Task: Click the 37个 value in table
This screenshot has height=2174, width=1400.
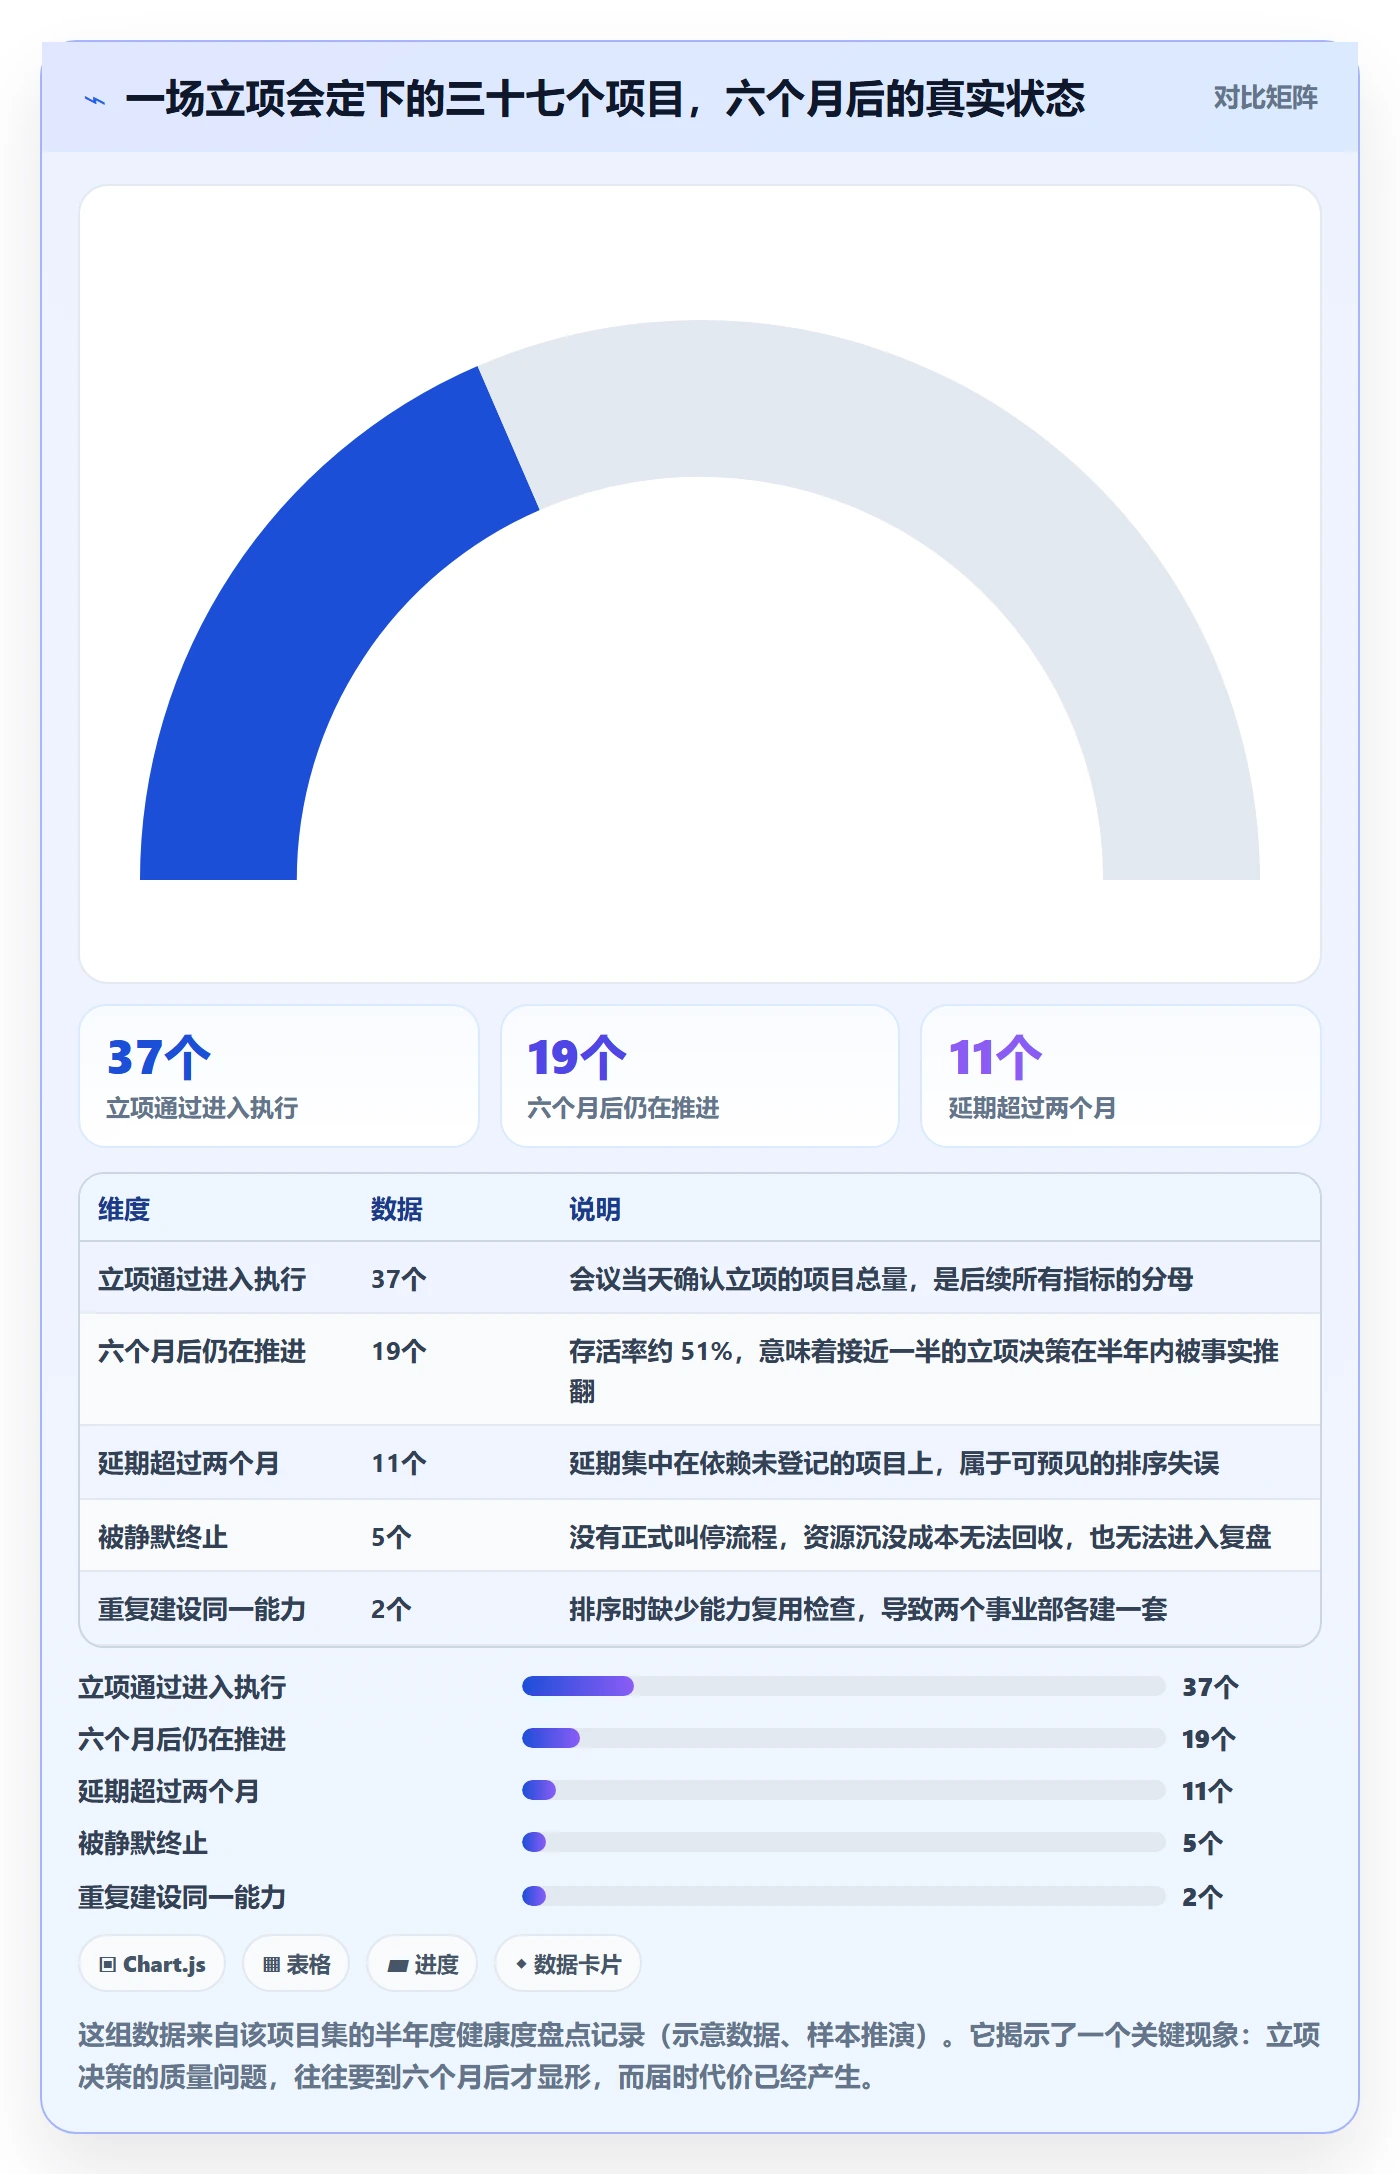Action: point(399,1279)
